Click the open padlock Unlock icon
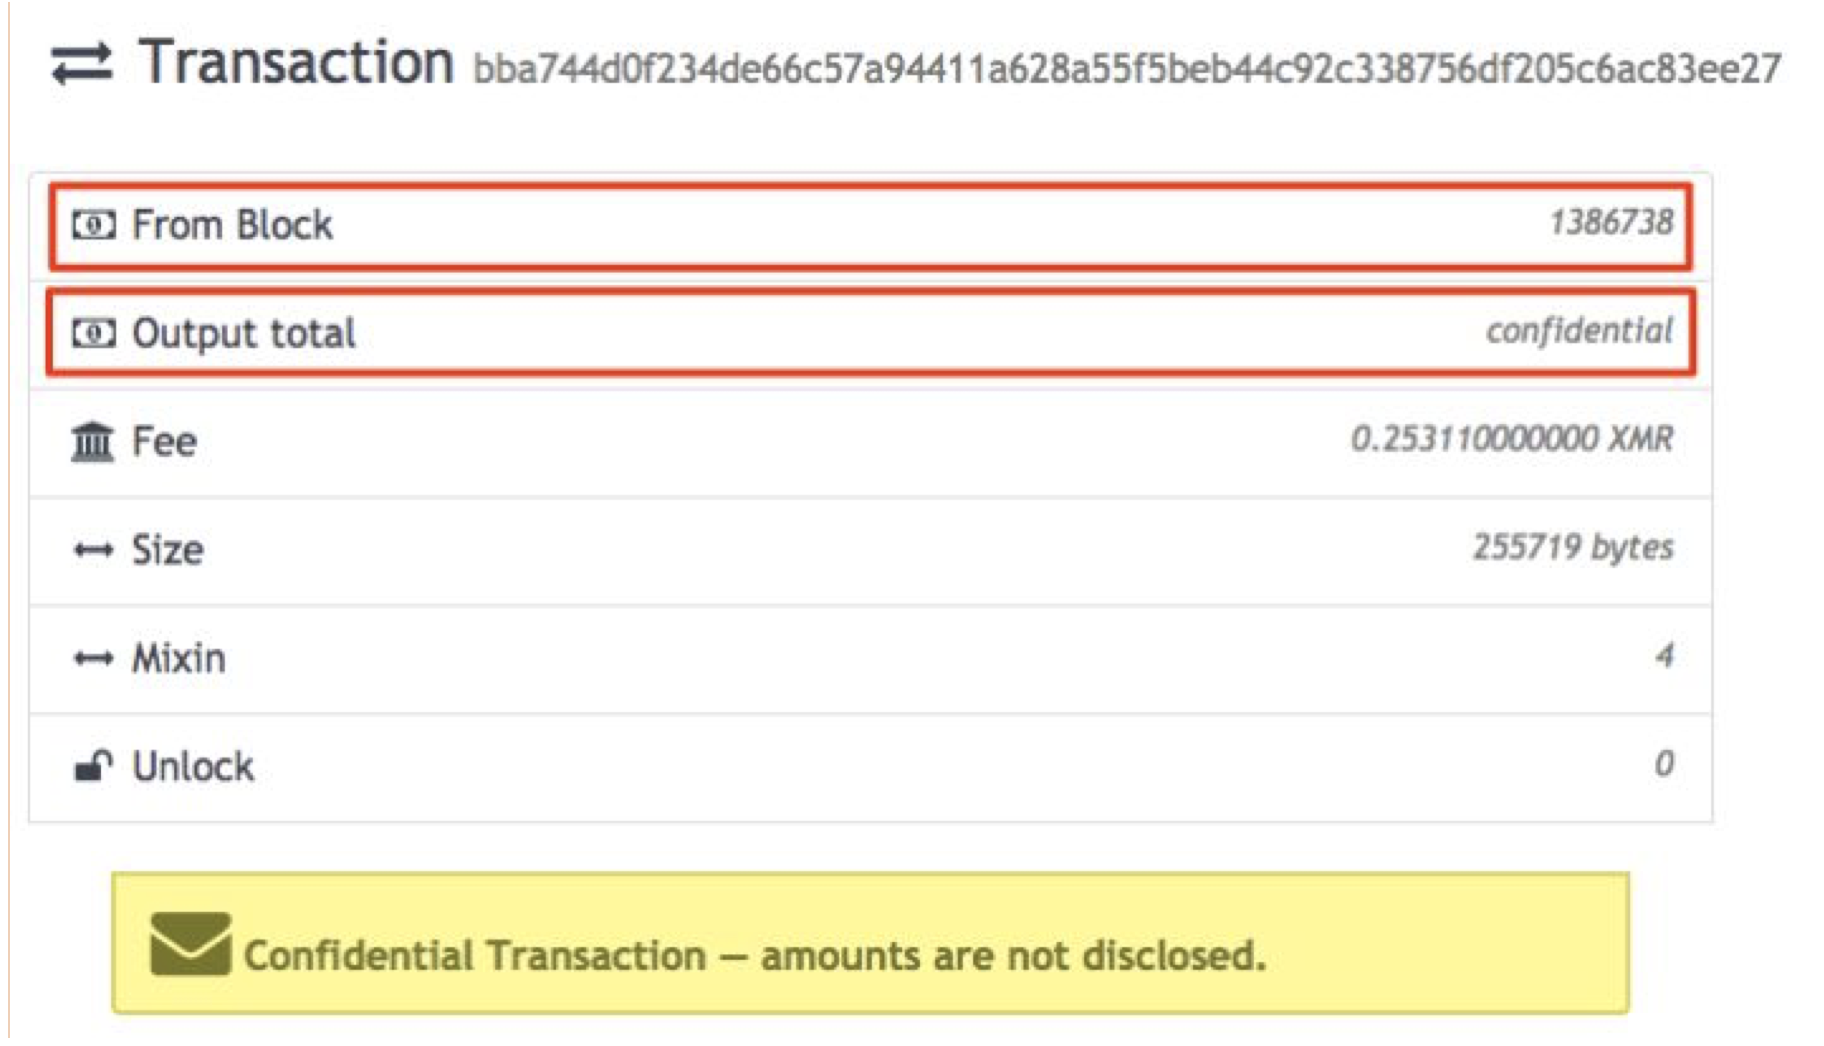The width and height of the screenshot is (1824, 1046). (x=93, y=766)
